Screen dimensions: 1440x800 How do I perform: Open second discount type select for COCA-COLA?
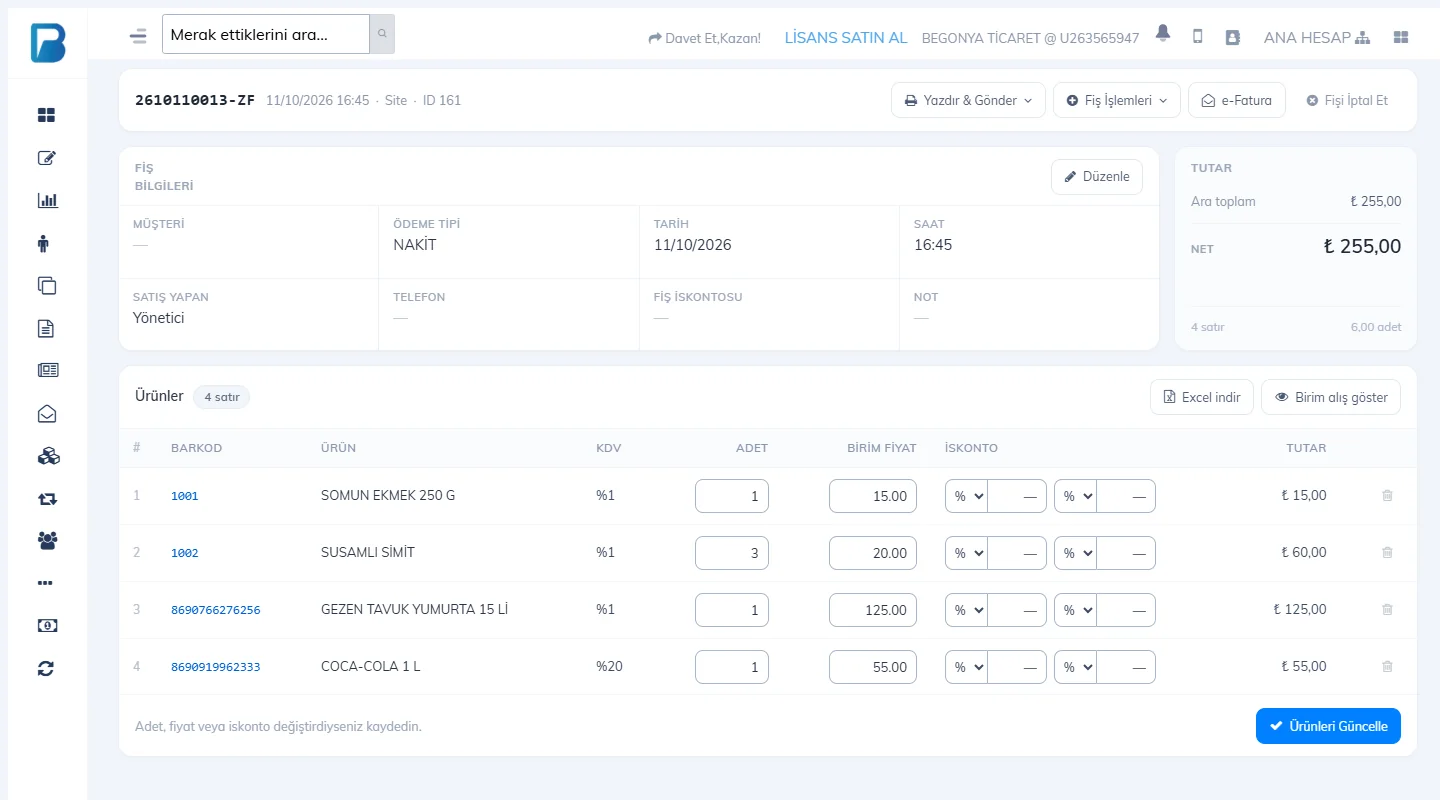click(1076, 667)
